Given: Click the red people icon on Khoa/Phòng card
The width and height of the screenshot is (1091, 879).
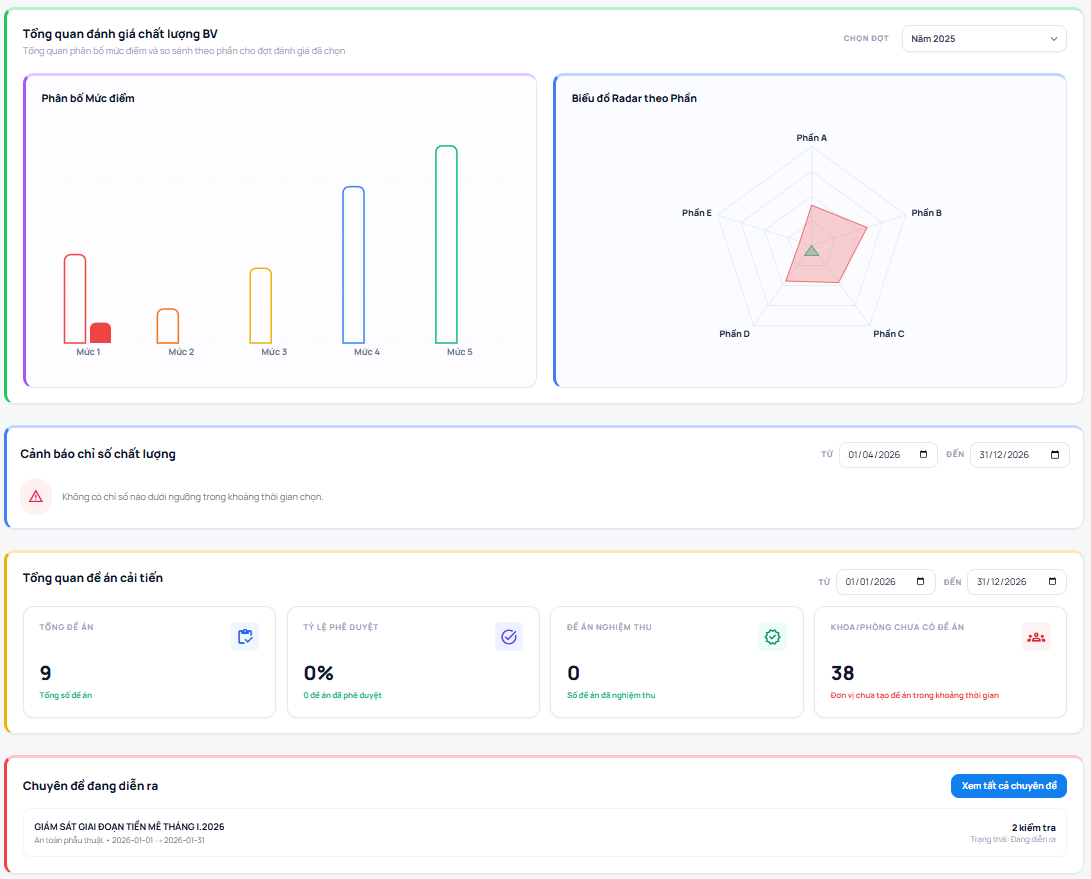Looking at the screenshot, I should [1036, 637].
